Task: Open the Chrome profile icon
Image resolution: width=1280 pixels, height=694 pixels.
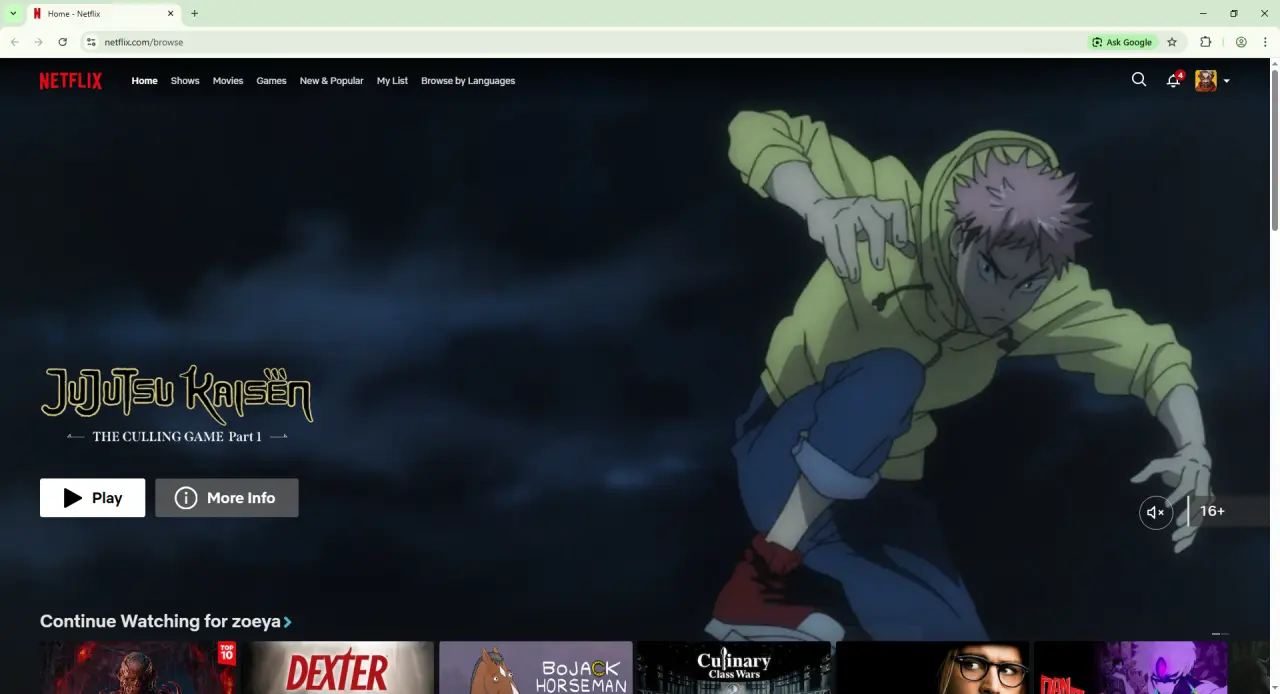Action: [x=1241, y=42]
